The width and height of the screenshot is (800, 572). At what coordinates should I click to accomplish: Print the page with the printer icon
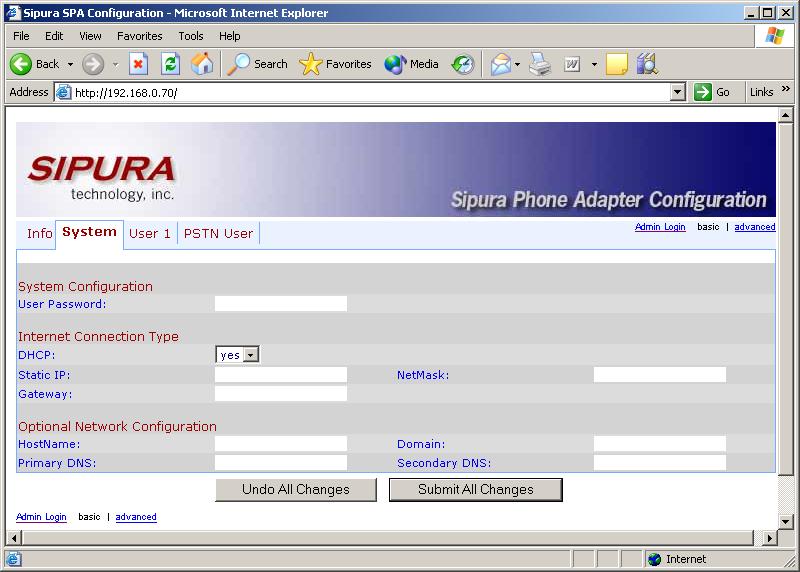coord(540,64)
